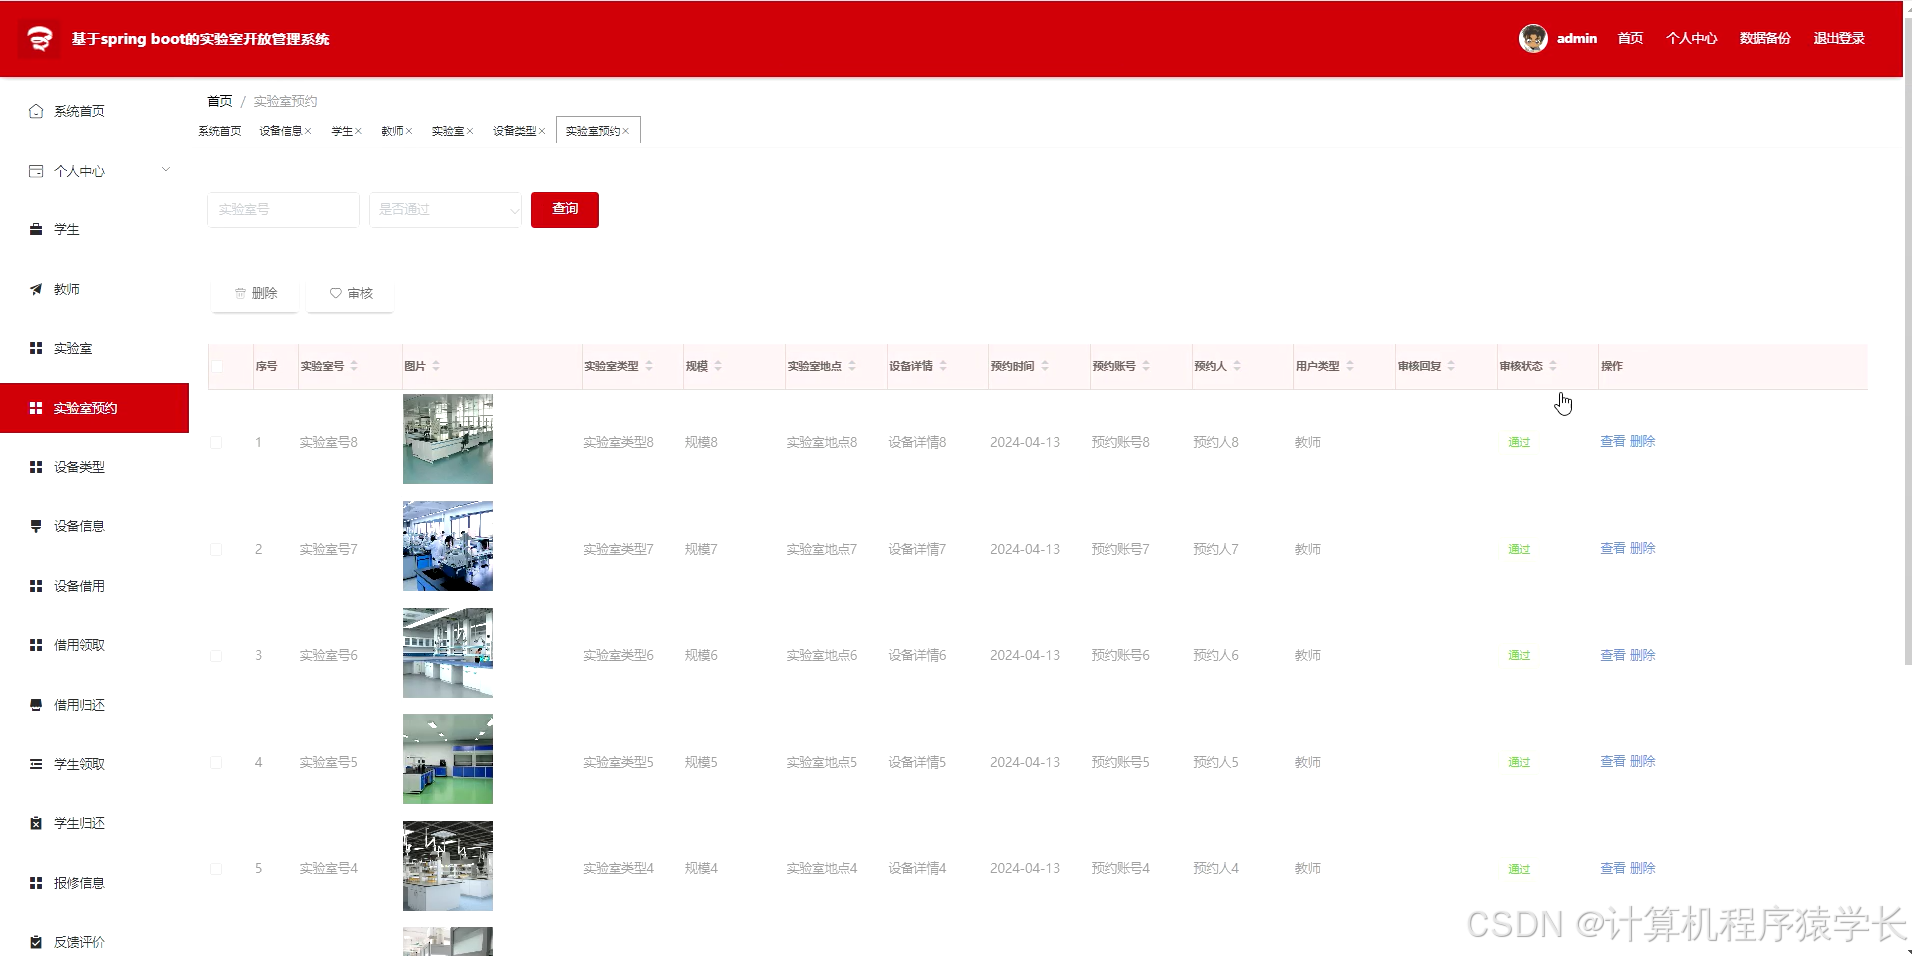Toggle the select-all header checkbox
Image resolution: width=1912 pixels, height=956 pixels.
216,366
